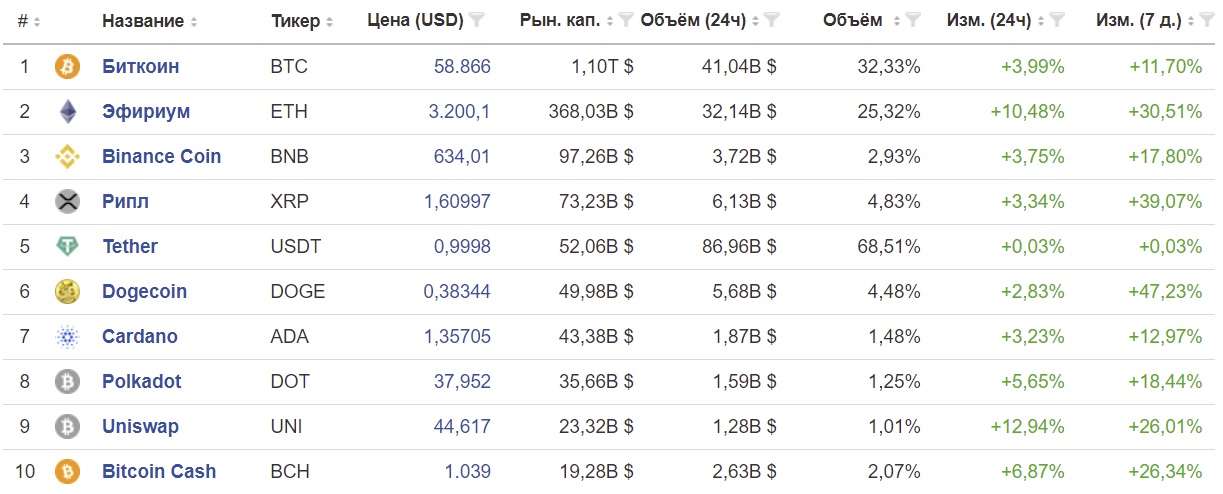Click the Цена (USD) column header text

point(415,21)
